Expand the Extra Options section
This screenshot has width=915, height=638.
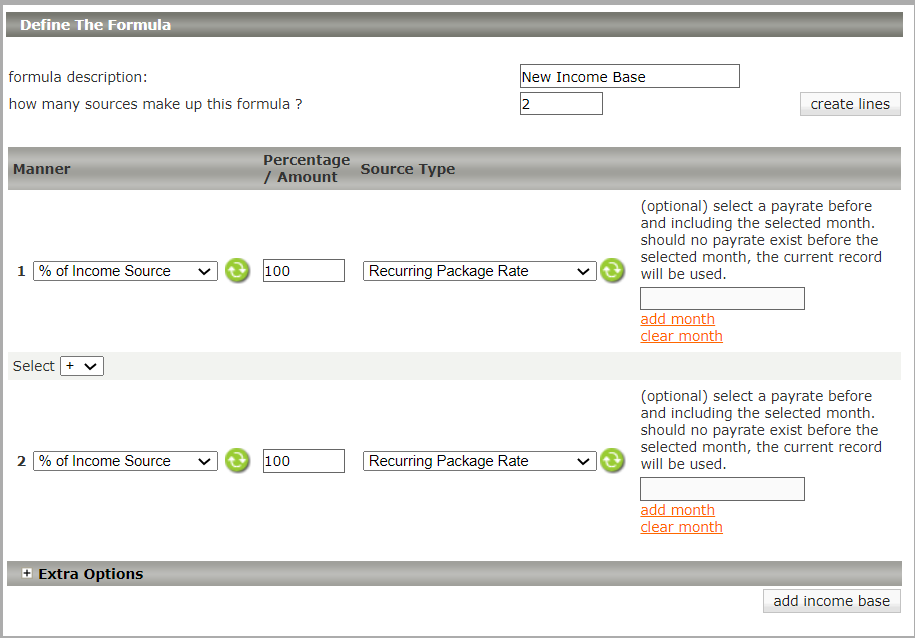27,574
